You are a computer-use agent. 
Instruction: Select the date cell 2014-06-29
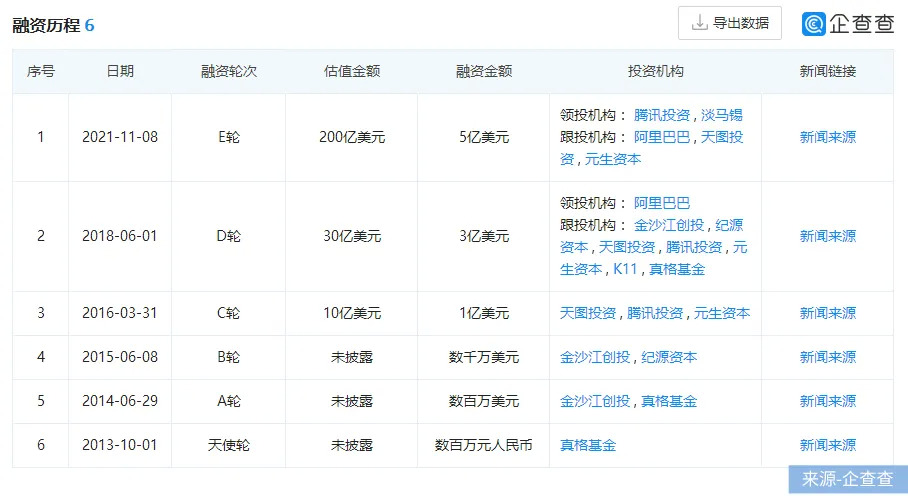tap(120, 401)
